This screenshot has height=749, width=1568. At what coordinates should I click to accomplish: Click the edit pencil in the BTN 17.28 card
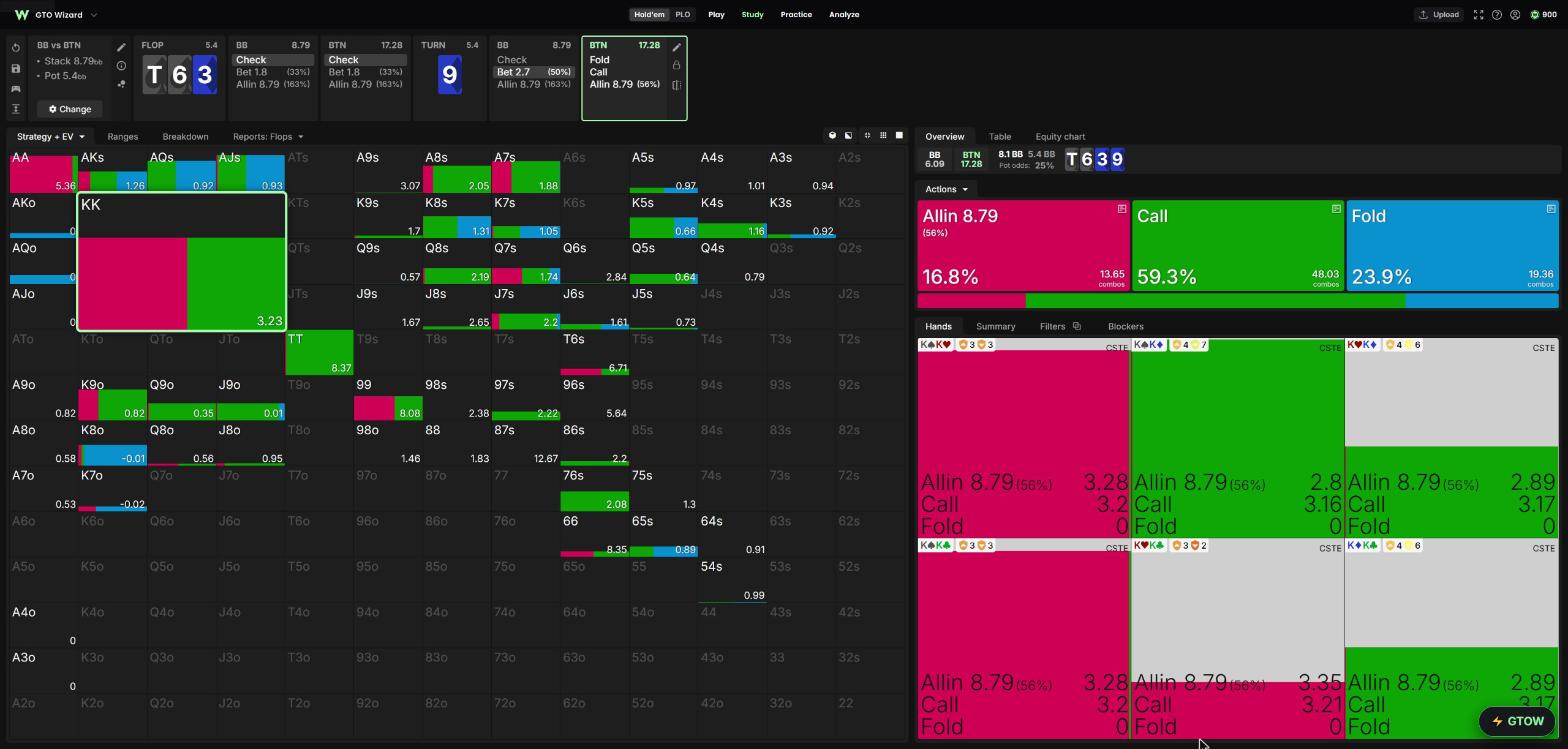[x=677, y=47]
